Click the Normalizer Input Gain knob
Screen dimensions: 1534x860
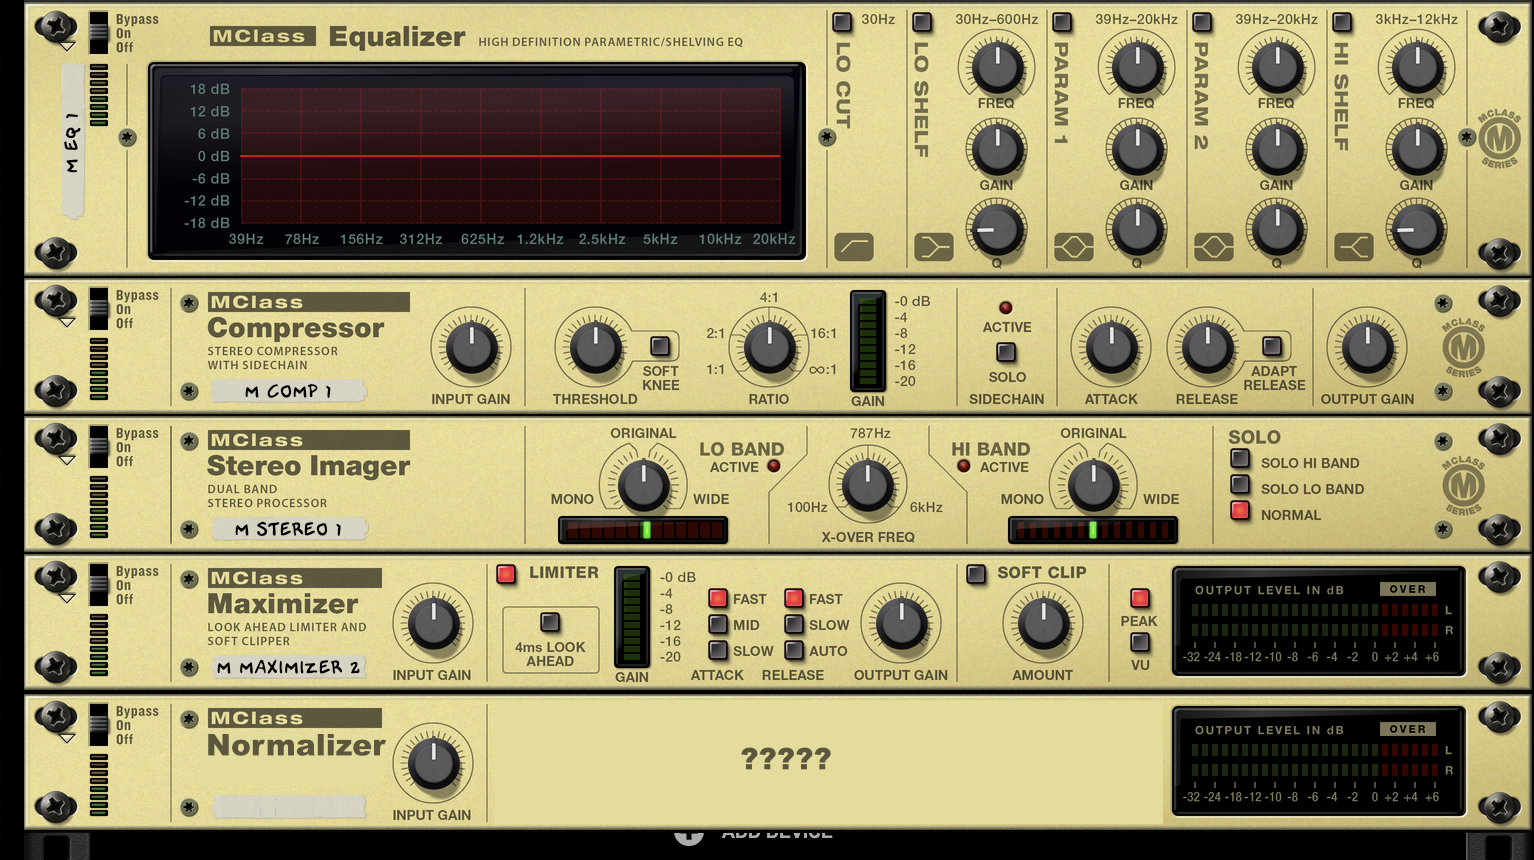point(432,763)
